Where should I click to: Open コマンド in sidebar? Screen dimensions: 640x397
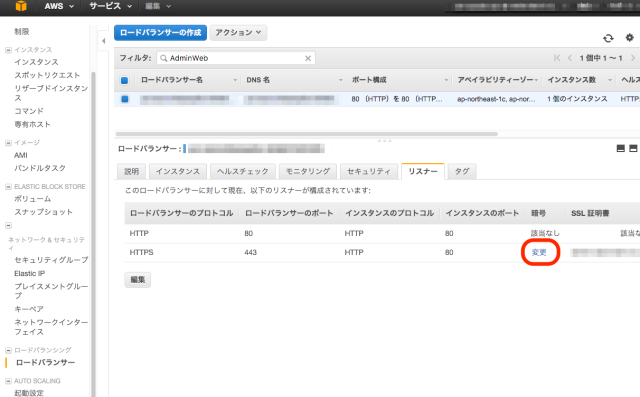pos(29,111)
